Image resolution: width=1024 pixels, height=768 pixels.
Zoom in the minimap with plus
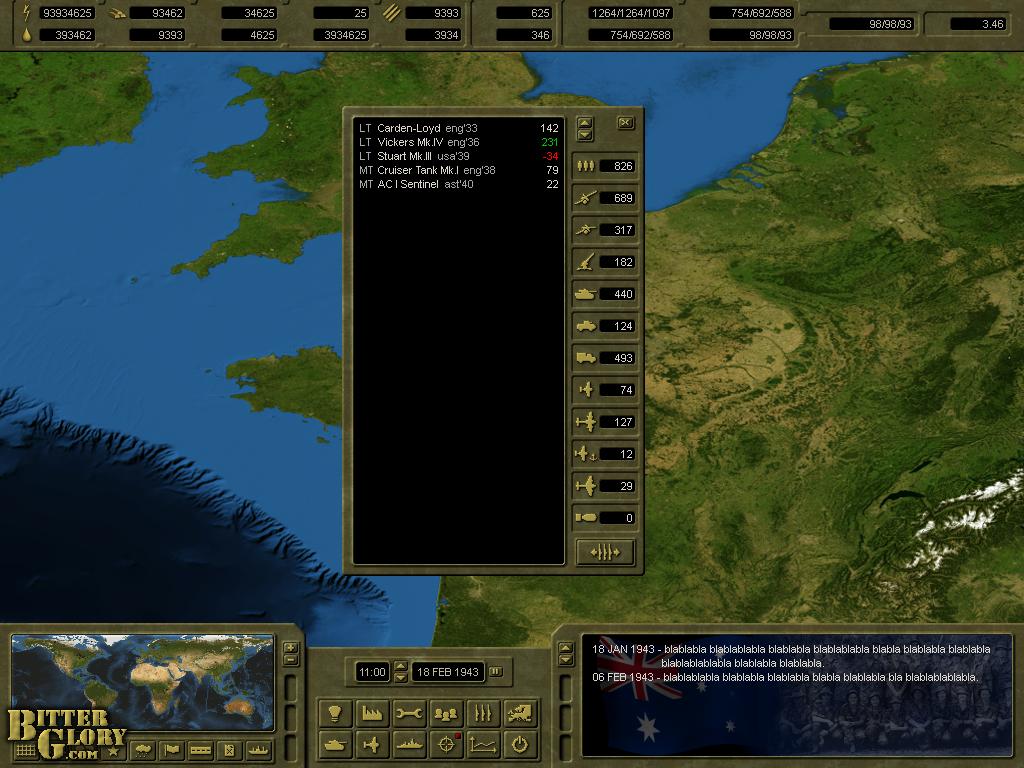point(290,648)
